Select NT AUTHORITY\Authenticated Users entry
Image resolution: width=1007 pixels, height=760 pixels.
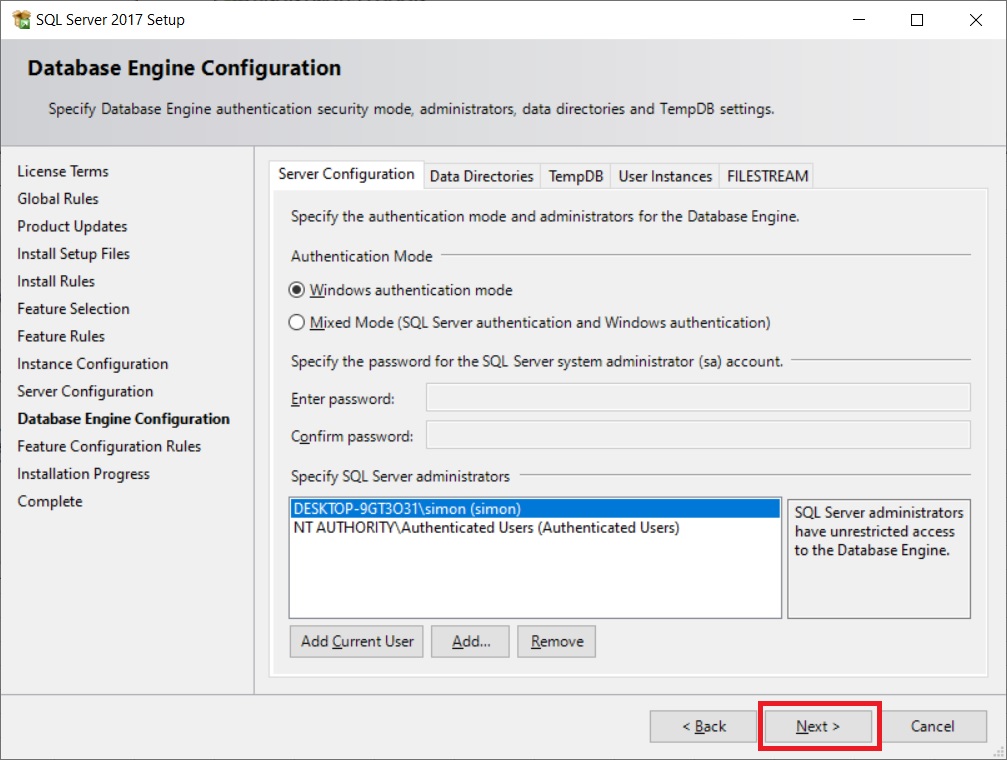pos(535,527)
